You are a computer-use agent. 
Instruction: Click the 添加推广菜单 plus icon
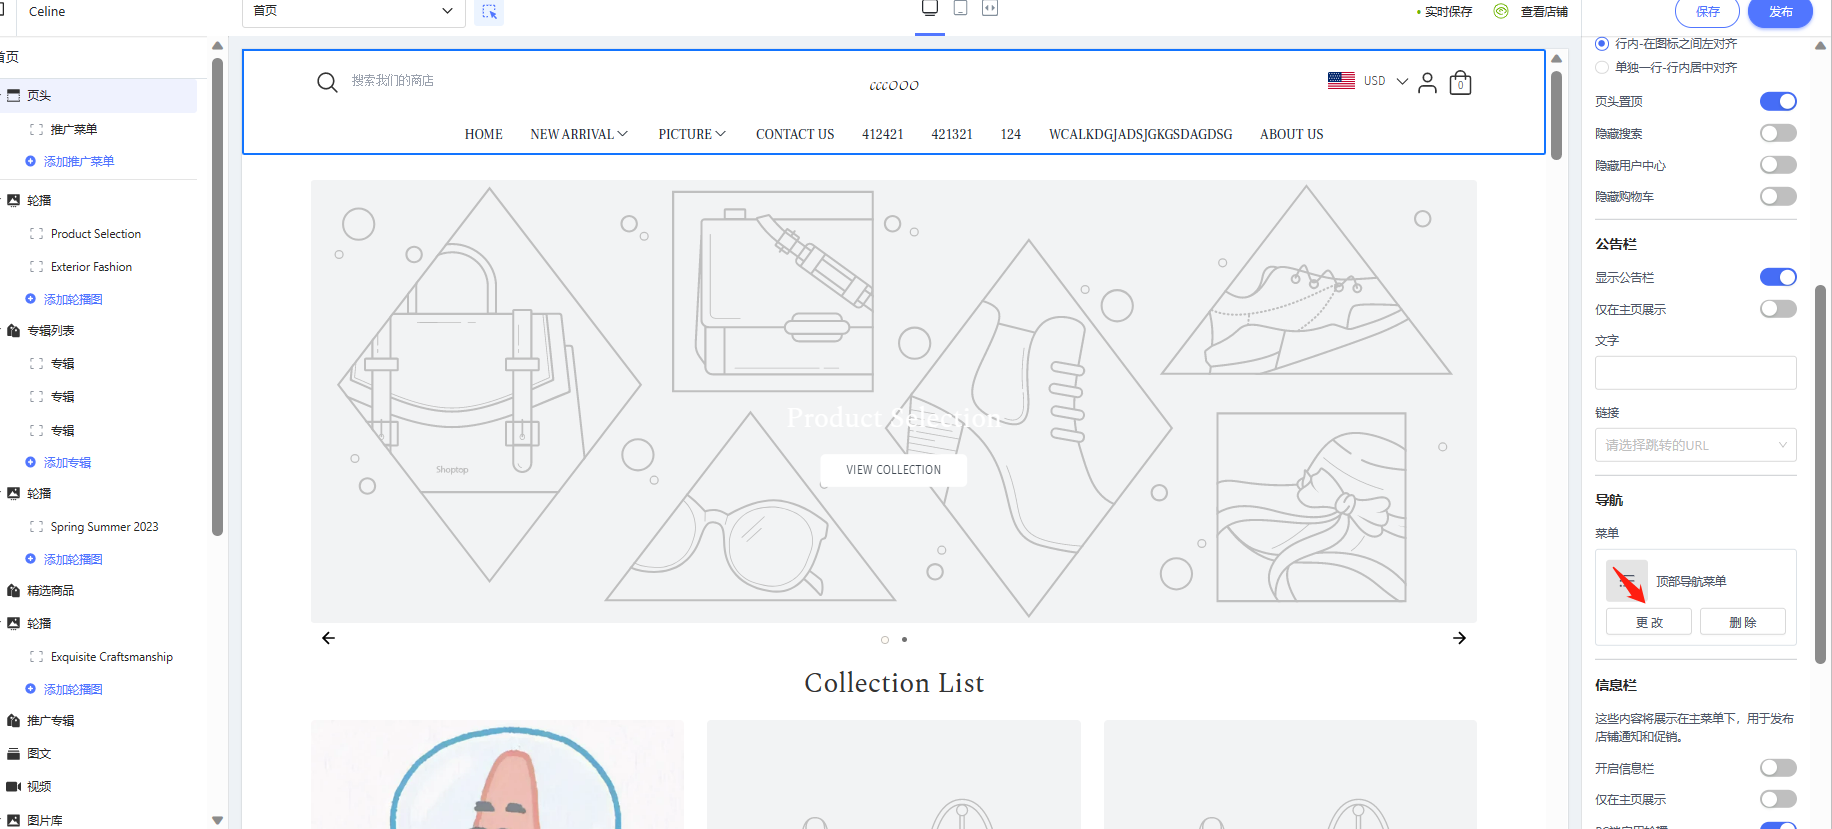tap(30, 161)
